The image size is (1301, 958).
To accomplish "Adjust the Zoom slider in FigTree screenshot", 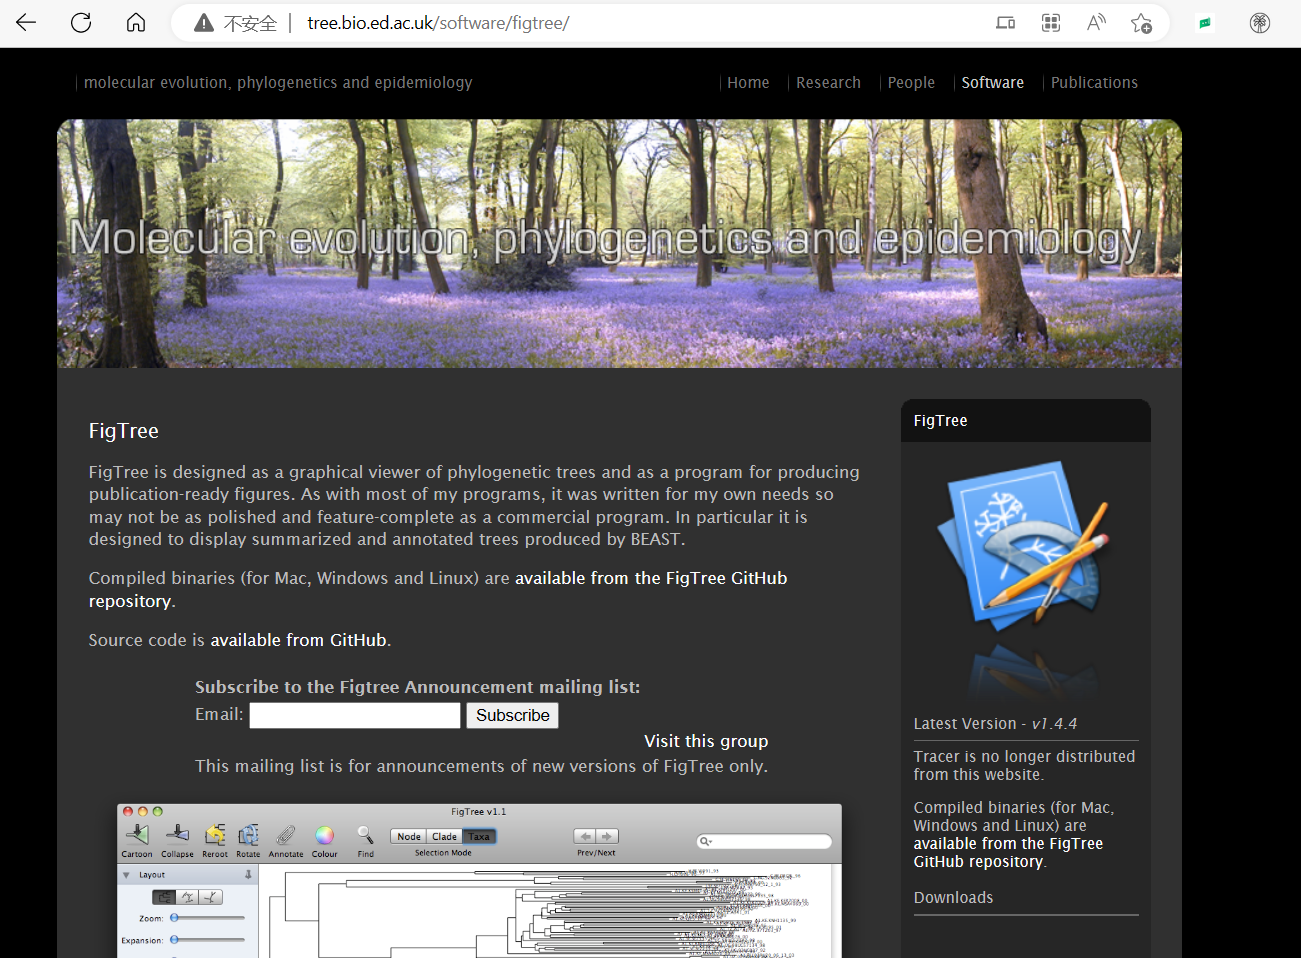I will click(x=208, y=918).
